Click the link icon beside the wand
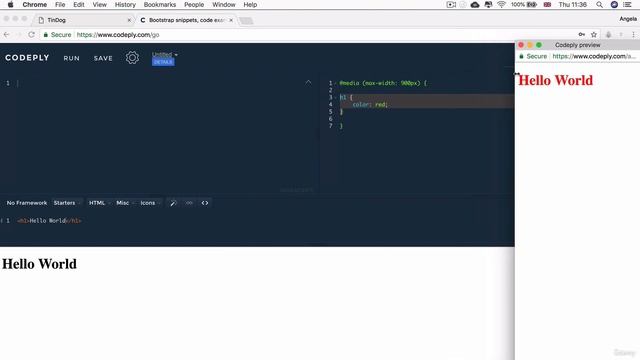The height and width of the screenshot is (360, 640). pyautogui.click(x=189, y=203)
